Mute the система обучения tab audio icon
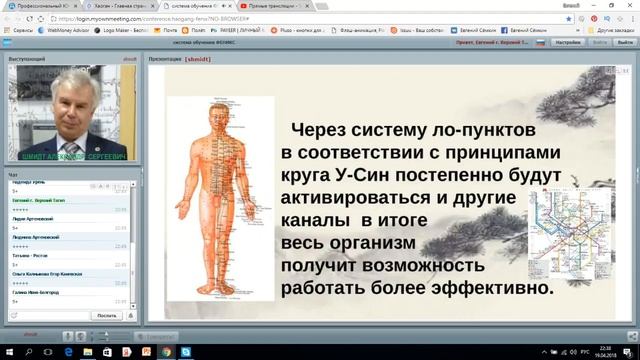640x360 pixels. coord(224,6)
